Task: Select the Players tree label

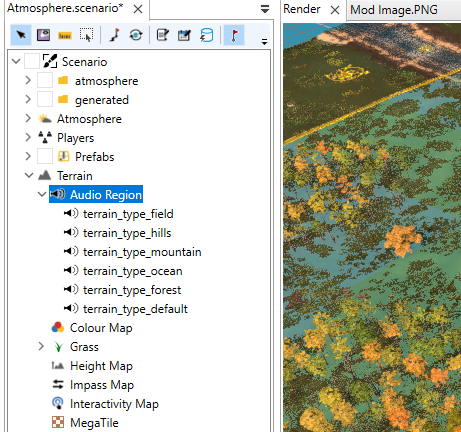Action: coord(76,138)
